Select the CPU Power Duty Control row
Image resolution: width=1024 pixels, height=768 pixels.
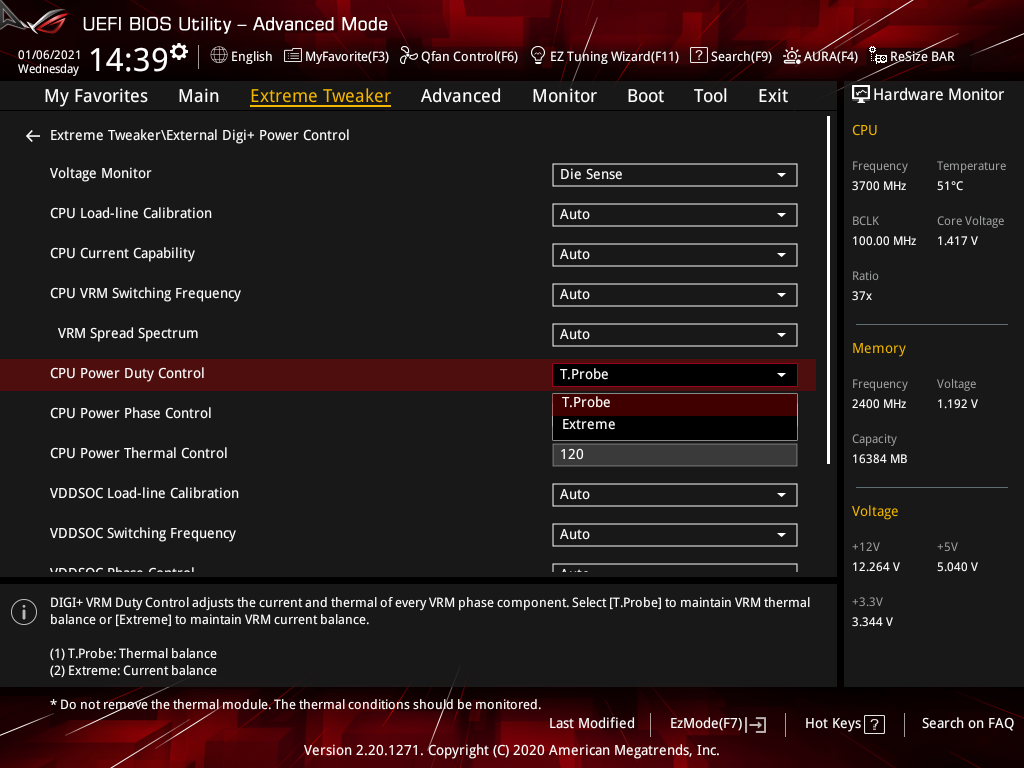click(x=408, y=374)
